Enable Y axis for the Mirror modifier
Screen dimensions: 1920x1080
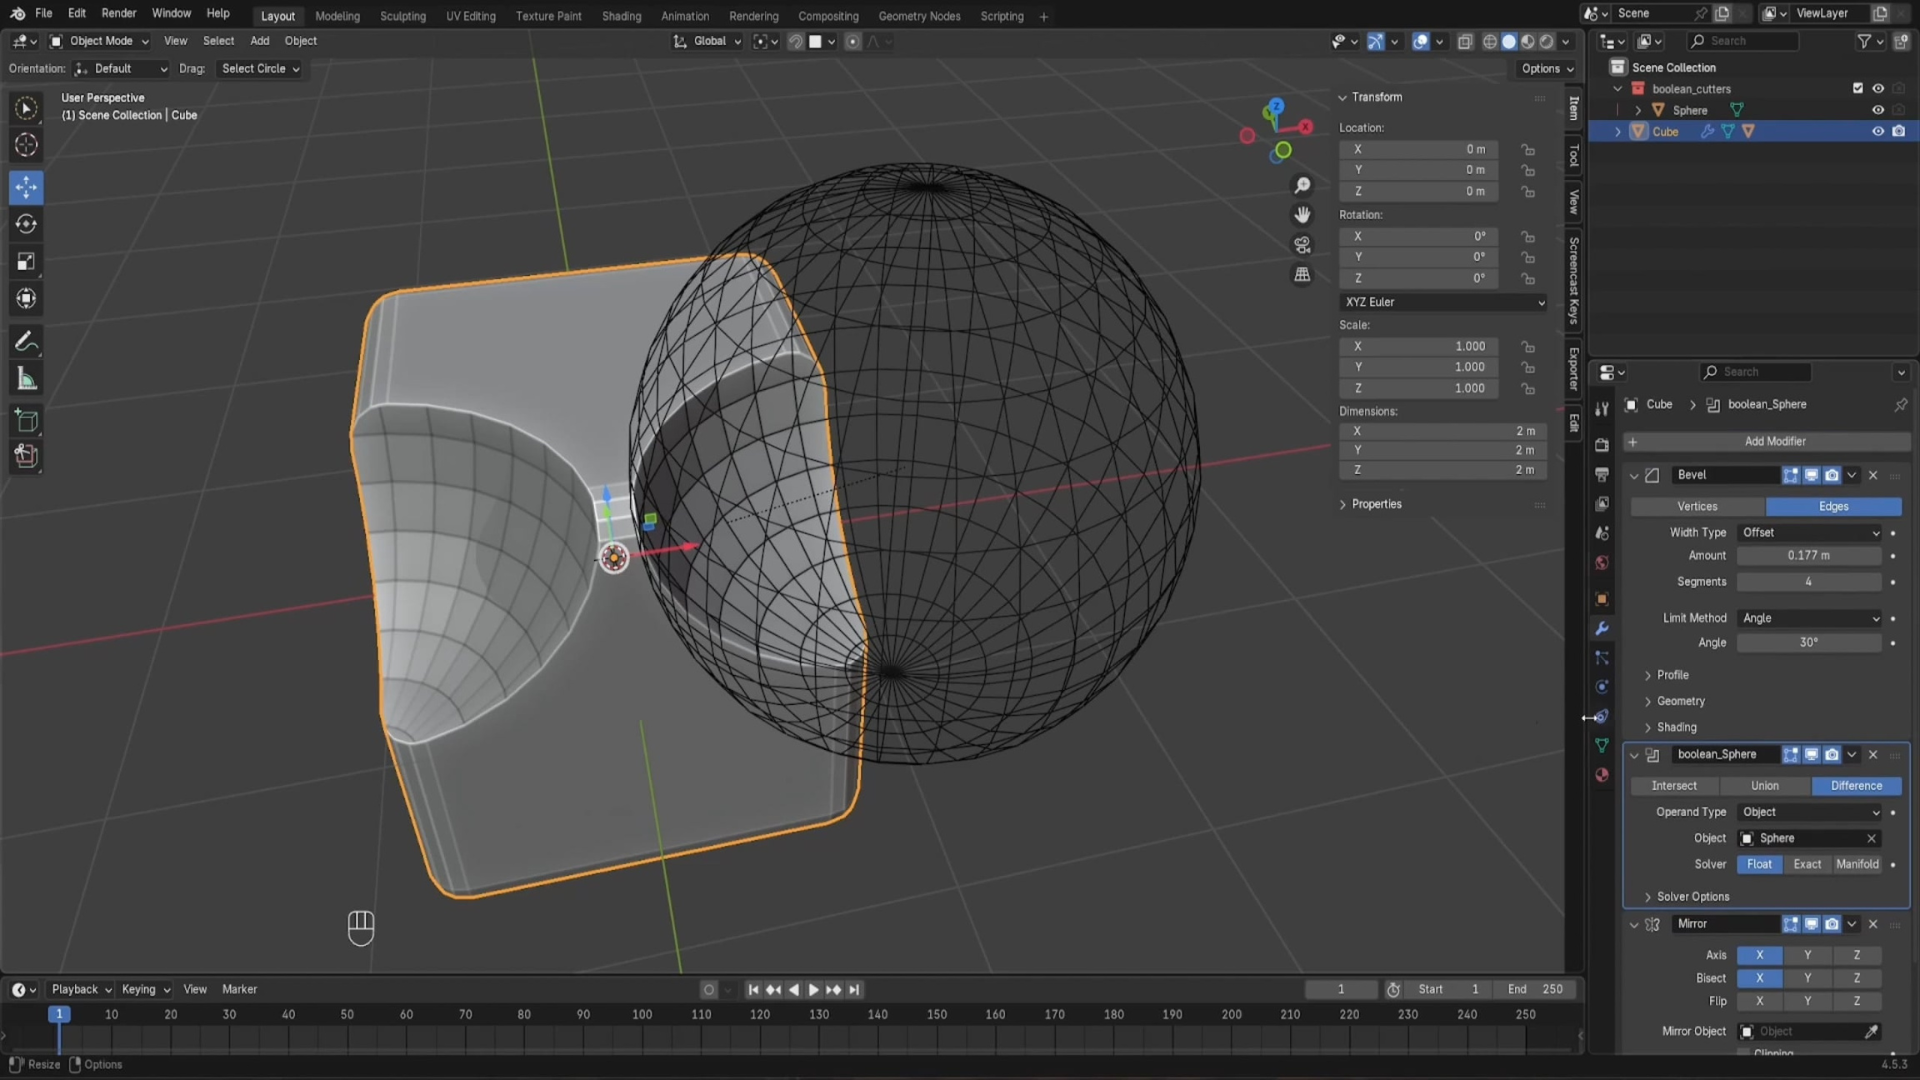pos(1807,955)
